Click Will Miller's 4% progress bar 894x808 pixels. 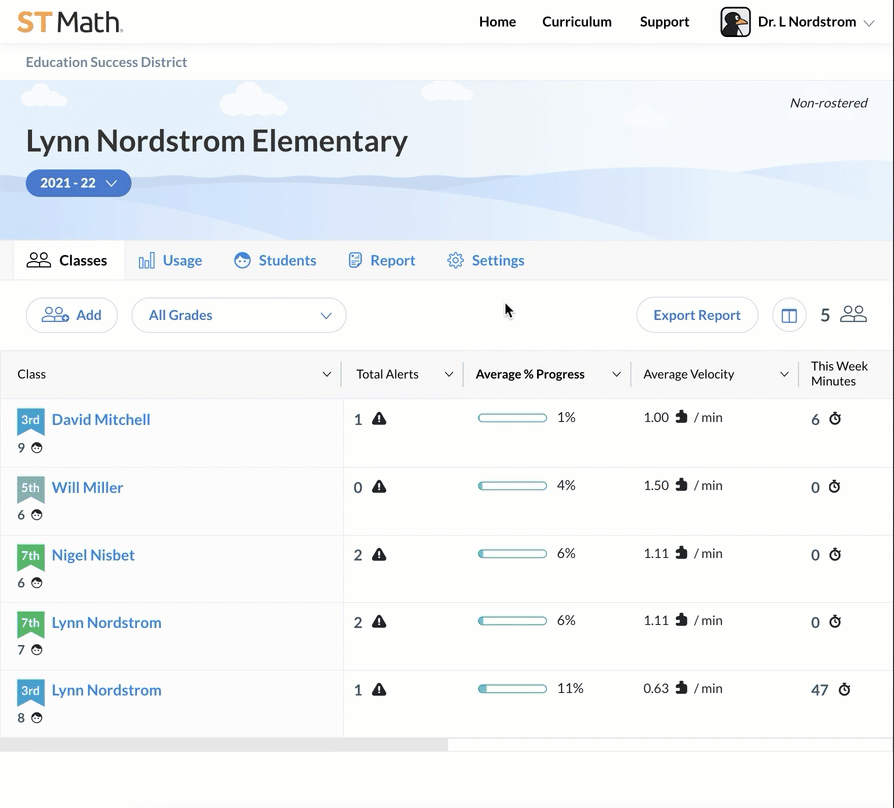(513, 486)
